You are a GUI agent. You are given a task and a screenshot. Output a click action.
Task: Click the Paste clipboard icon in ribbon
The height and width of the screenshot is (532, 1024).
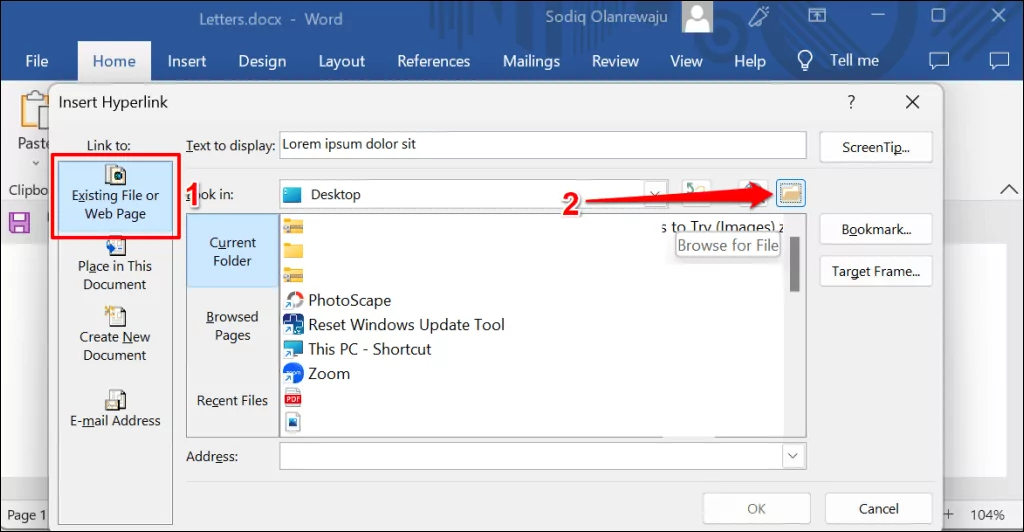point(34,110)
